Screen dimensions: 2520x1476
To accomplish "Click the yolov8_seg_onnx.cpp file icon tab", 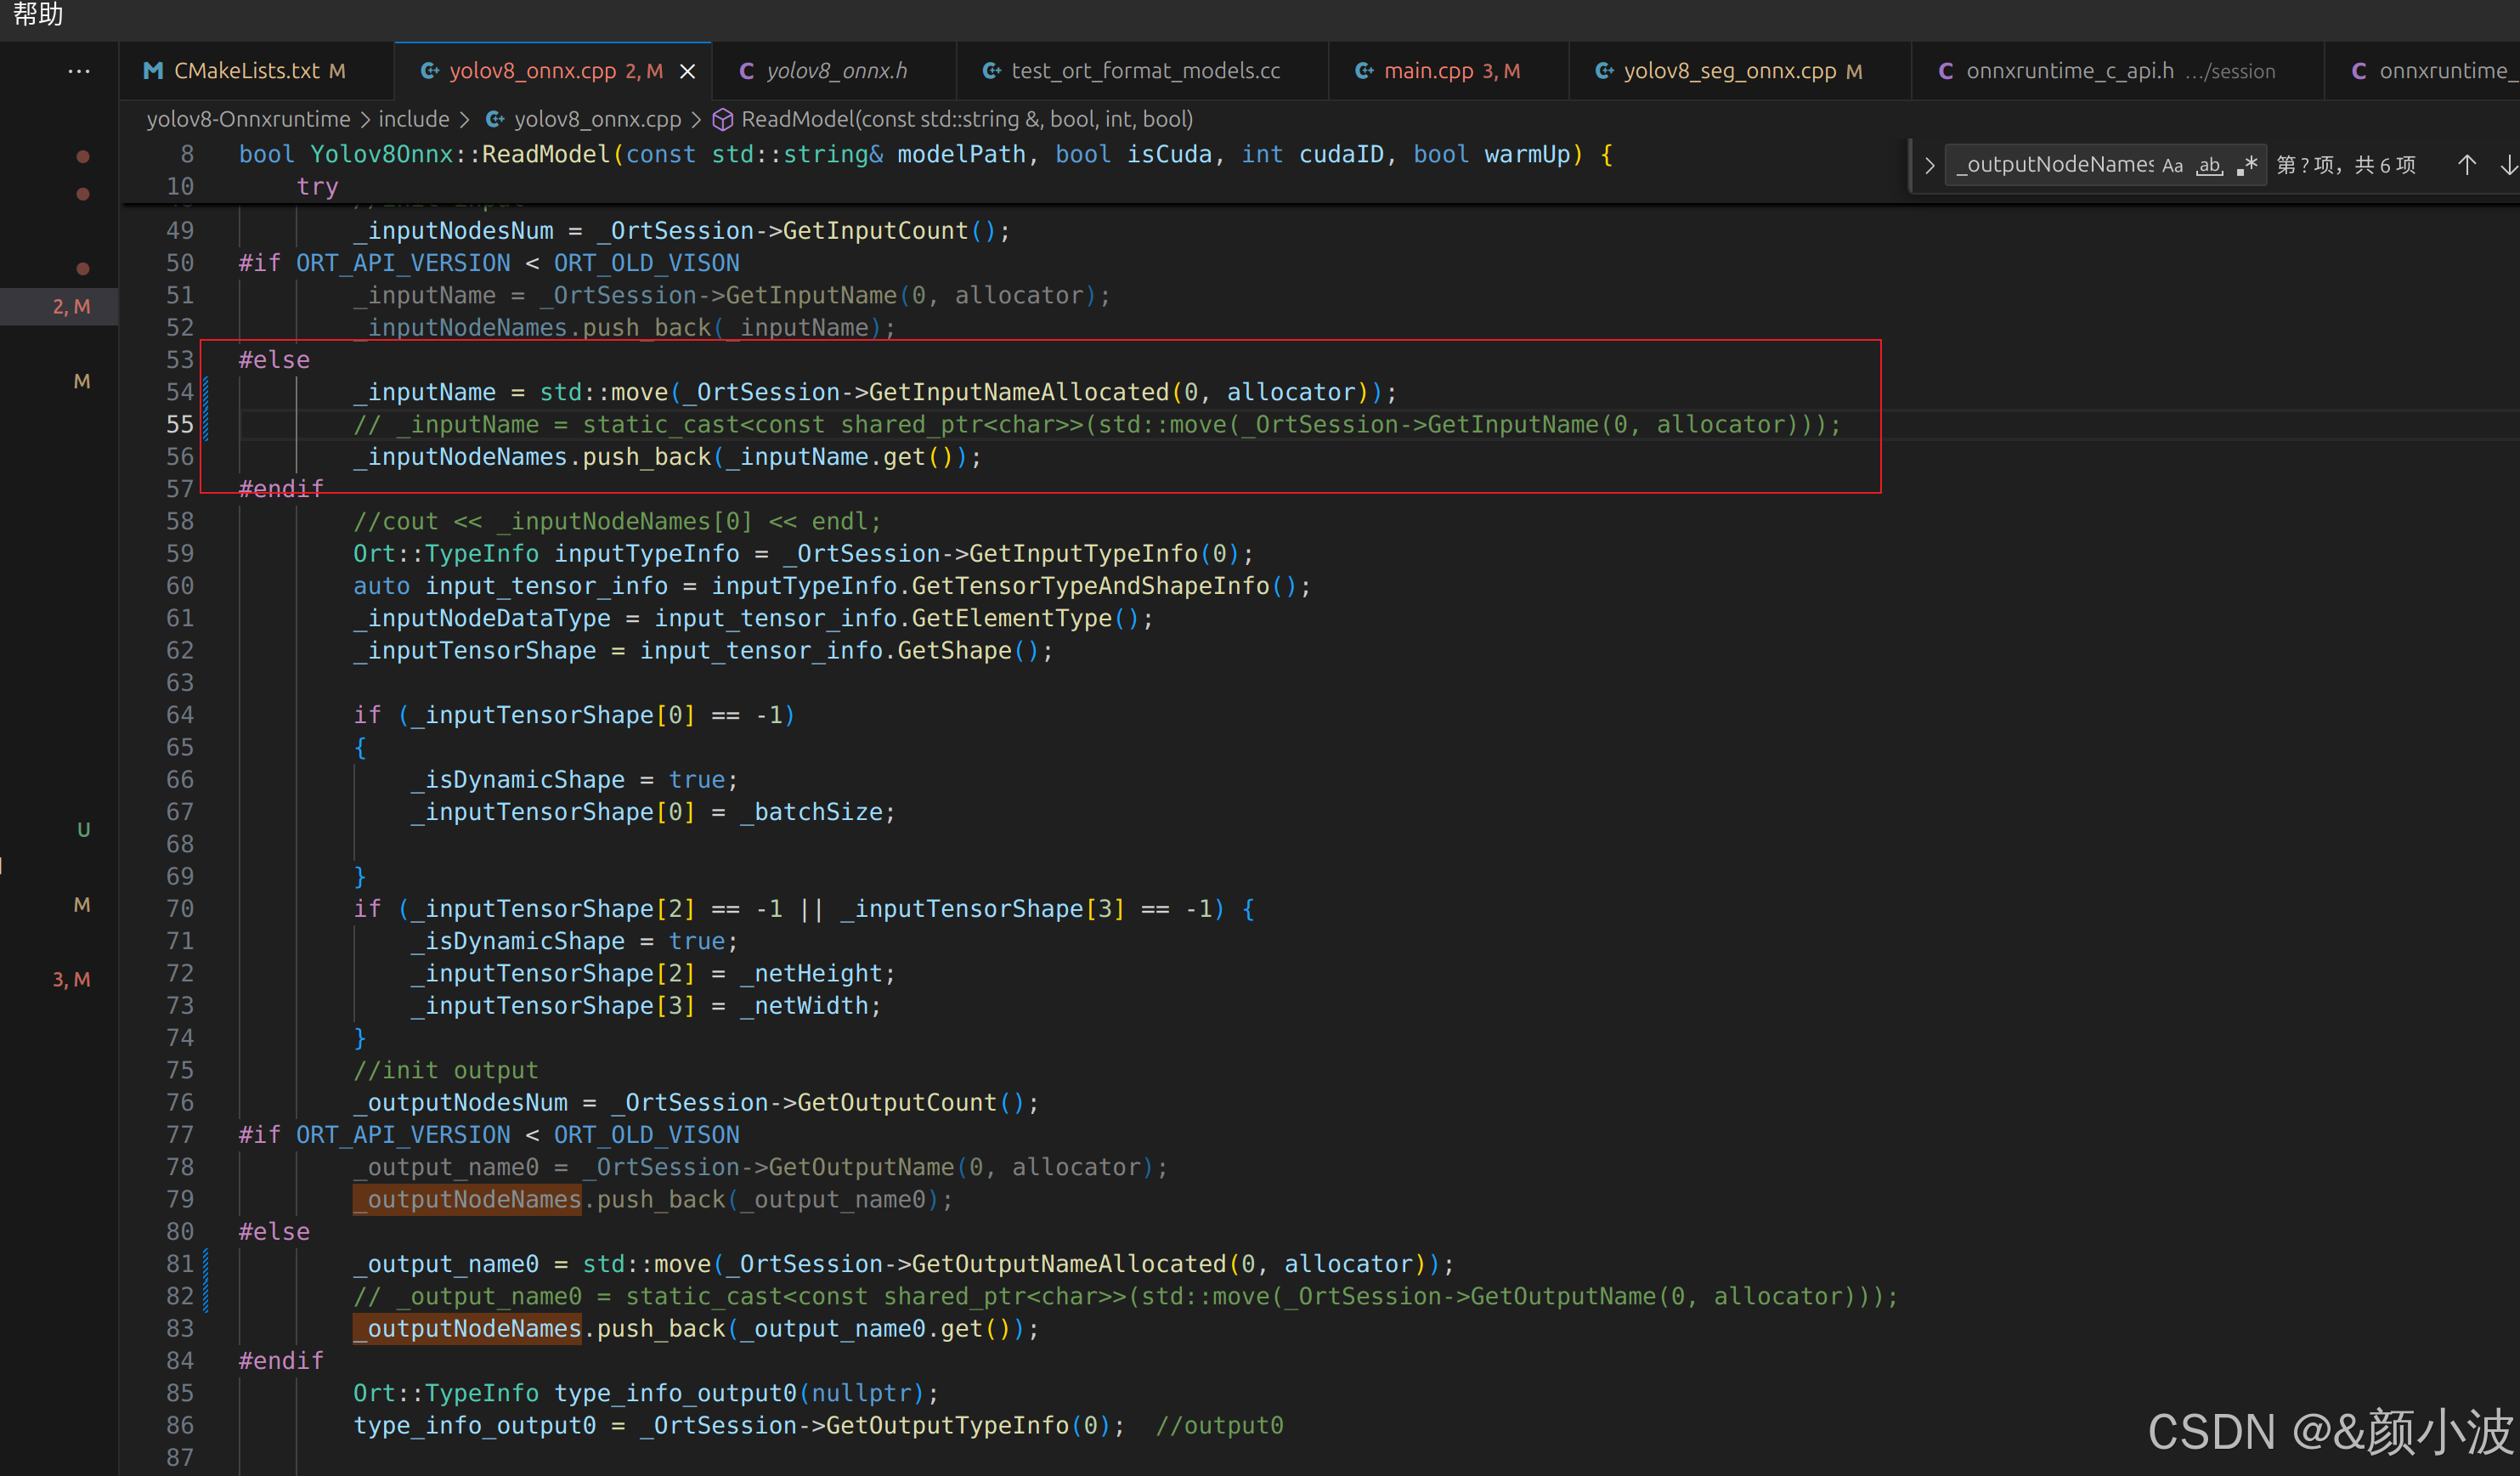I will (x=1603, y=71).
